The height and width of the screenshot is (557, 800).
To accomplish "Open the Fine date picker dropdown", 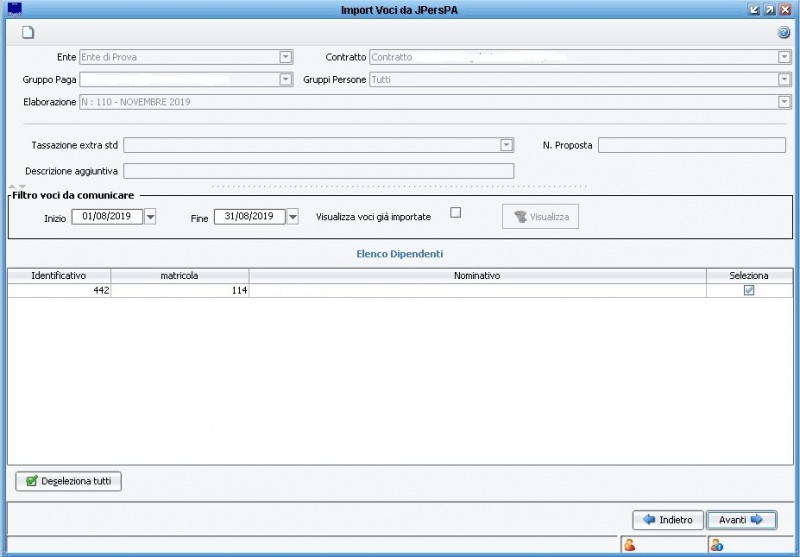I will [x=292, y=217].
